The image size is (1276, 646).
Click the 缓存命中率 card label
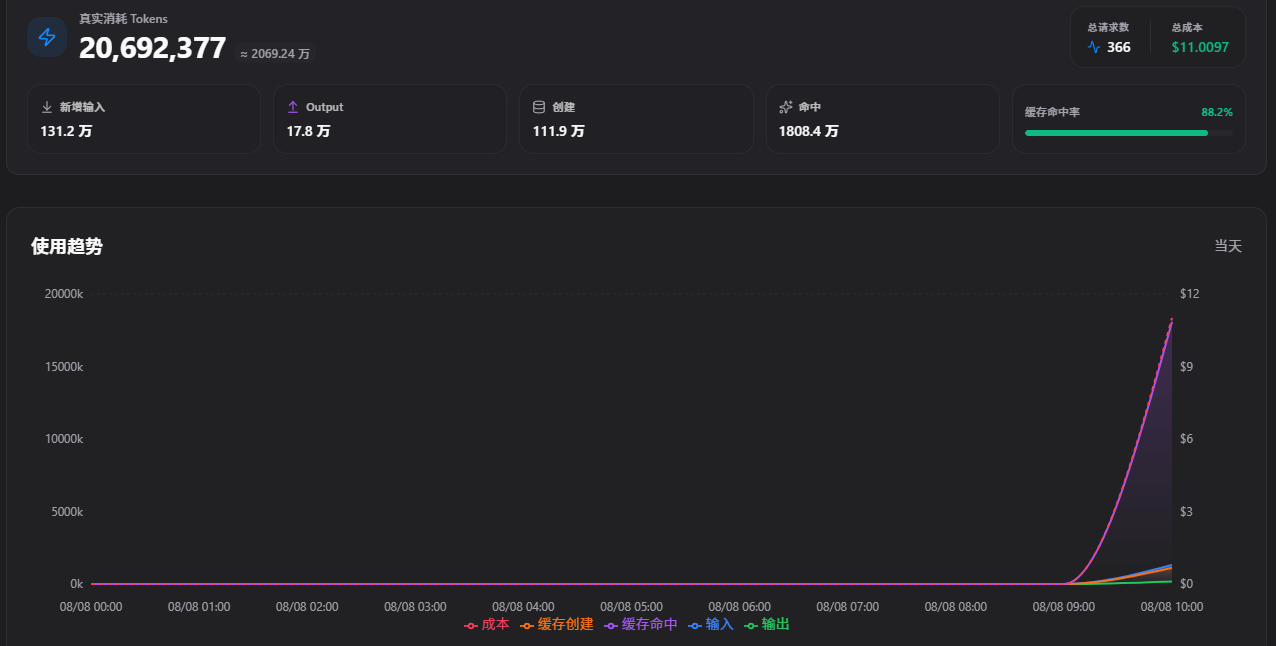pyautogui.click(x=1052, y=112)
